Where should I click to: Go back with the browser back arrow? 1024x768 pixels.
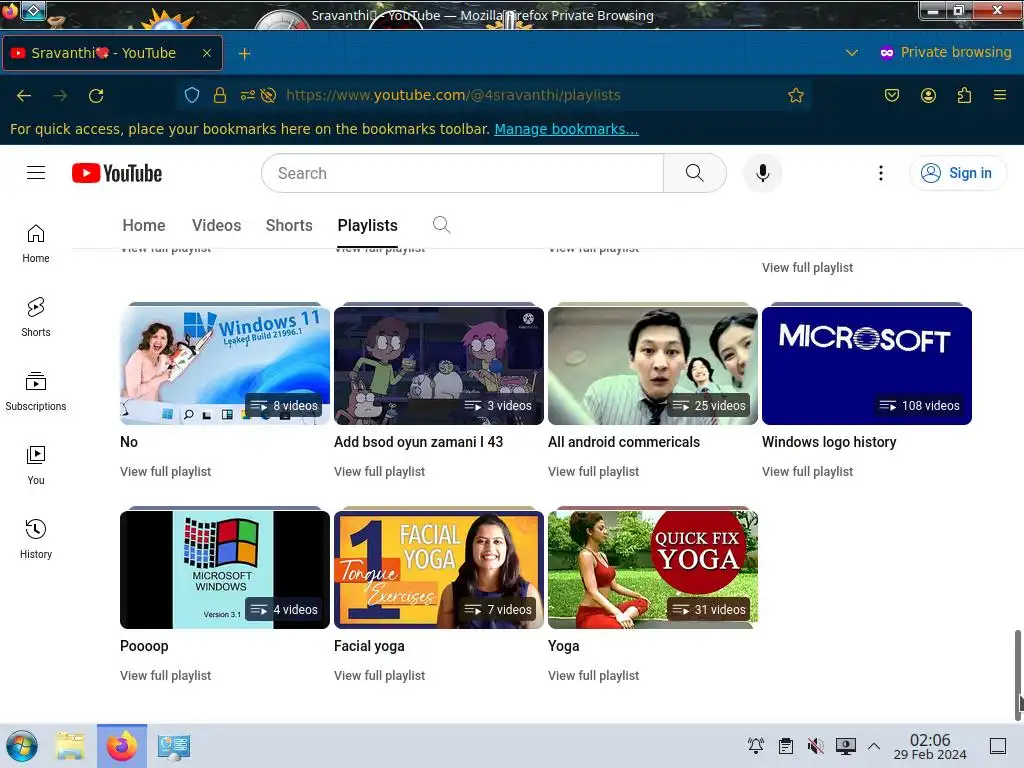pyautogui.click(x=24, y=95)
